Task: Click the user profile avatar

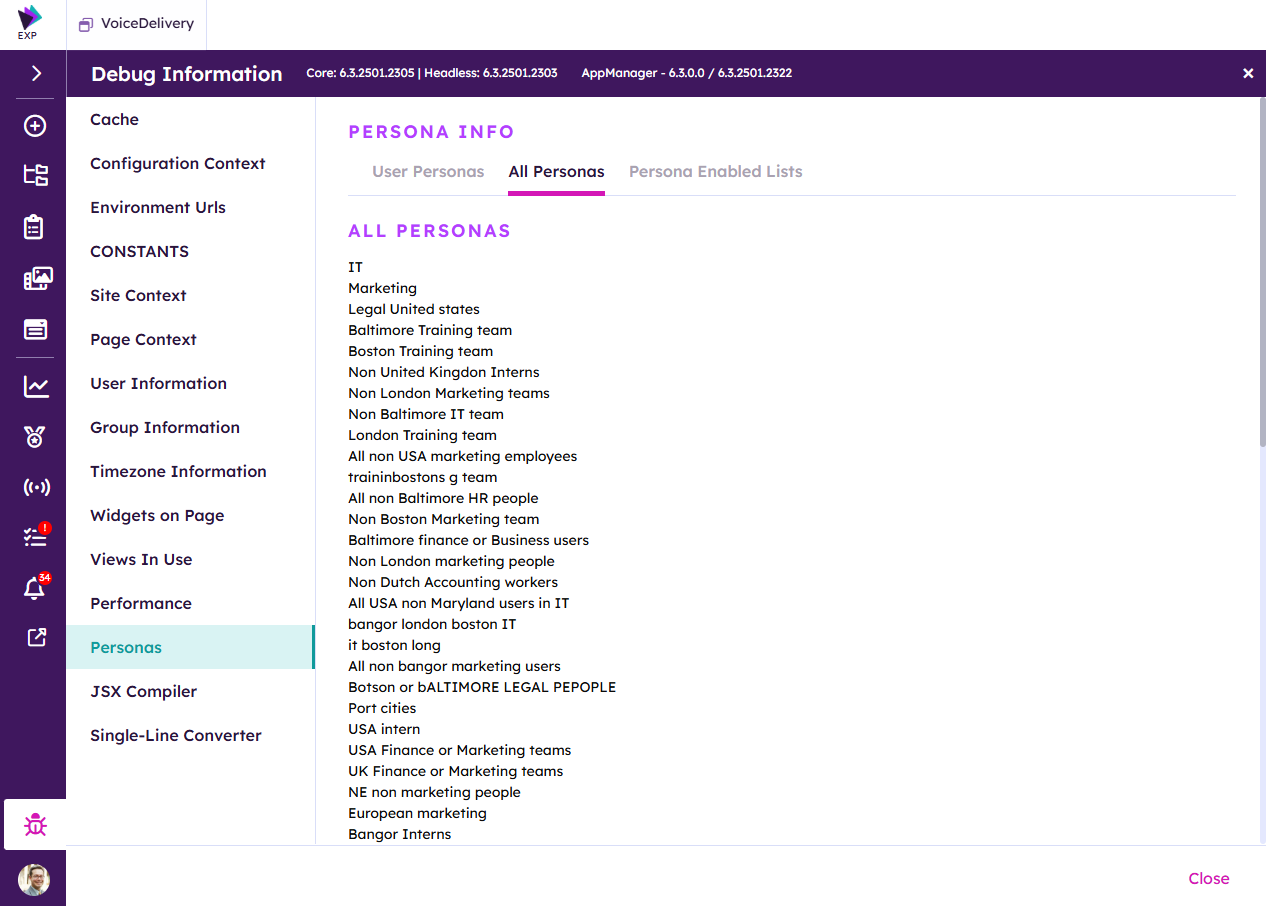Action: point(34,879)
